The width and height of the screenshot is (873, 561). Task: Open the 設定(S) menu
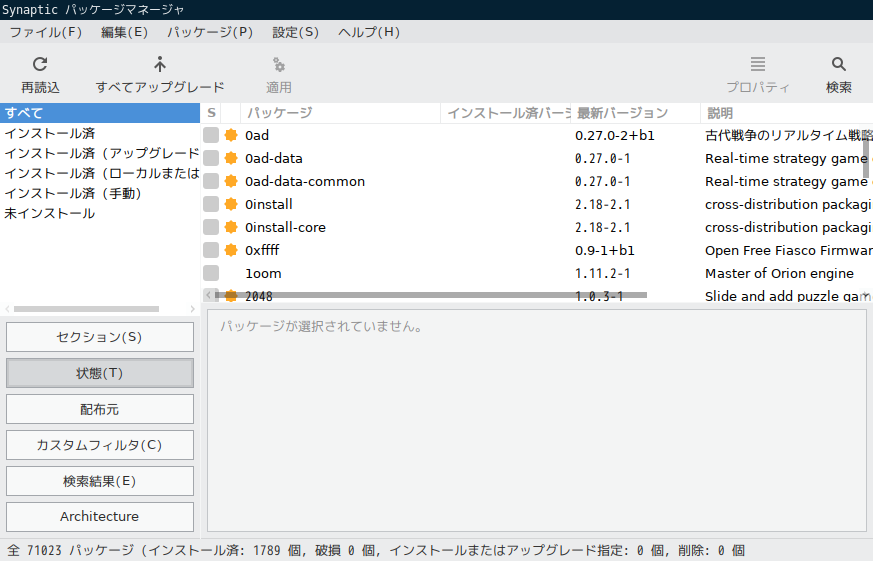(x=295, y=32)
